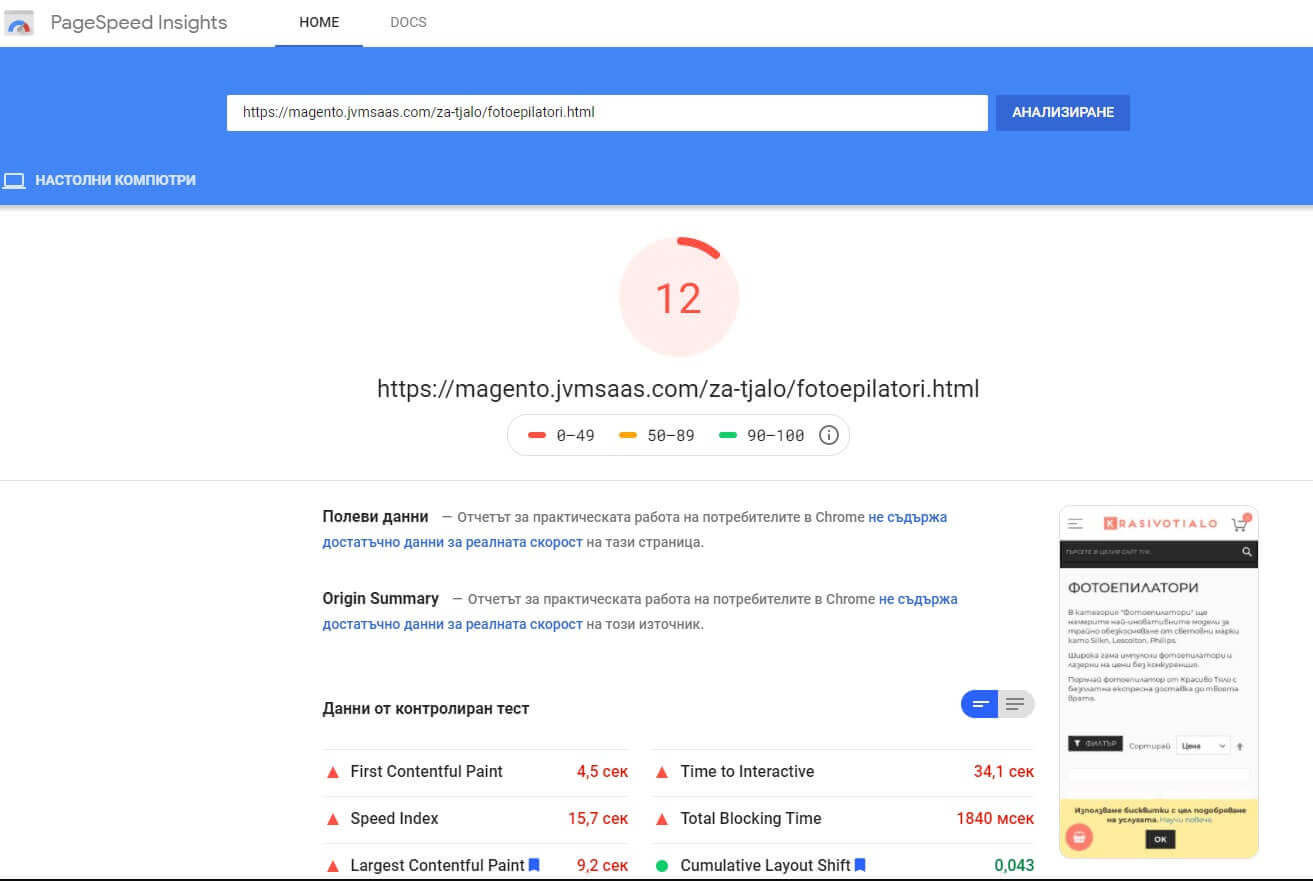Click the hamburger menu in the page preview
This screenshot has width=1313, height=881.
pyautogui.click(x=1076, y=523)
